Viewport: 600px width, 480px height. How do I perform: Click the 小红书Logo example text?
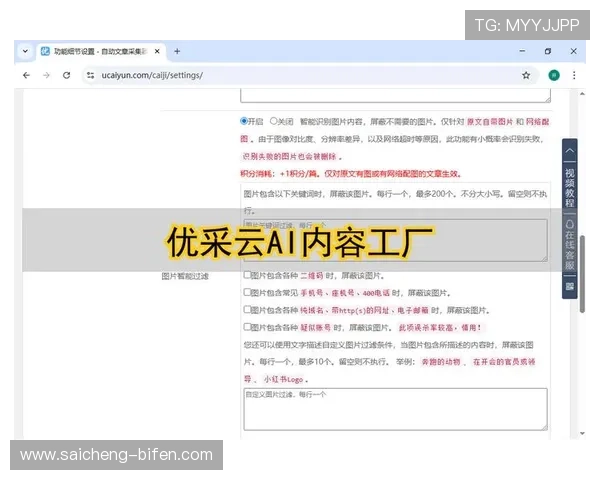pos(284,379)
